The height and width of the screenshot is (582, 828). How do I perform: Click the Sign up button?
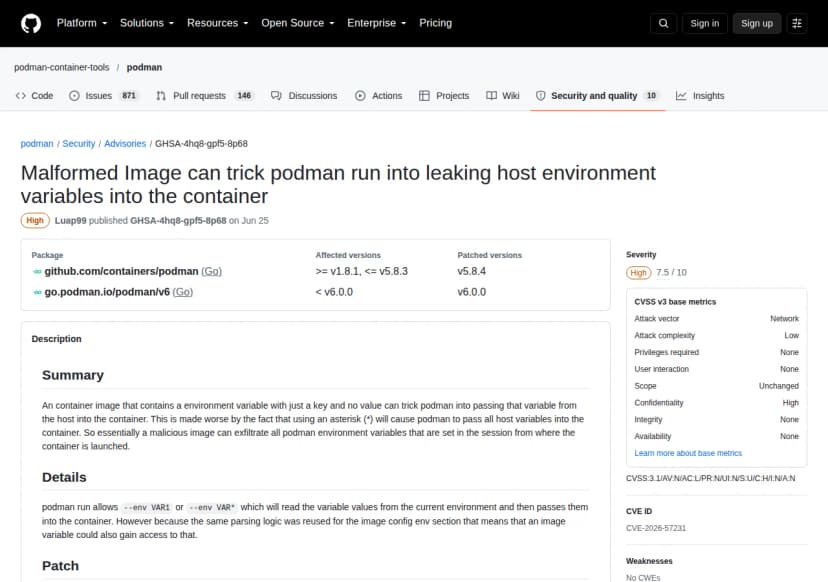click(756, 23)
